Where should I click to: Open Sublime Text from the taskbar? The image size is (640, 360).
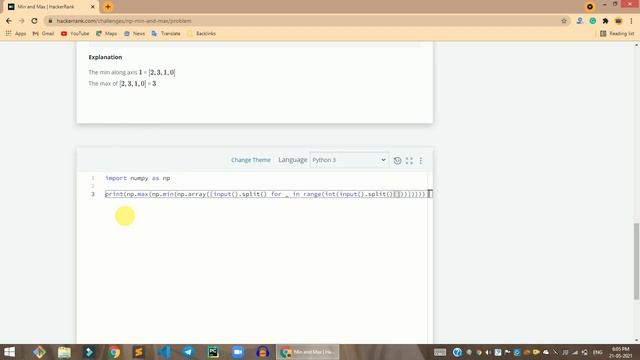139,352
